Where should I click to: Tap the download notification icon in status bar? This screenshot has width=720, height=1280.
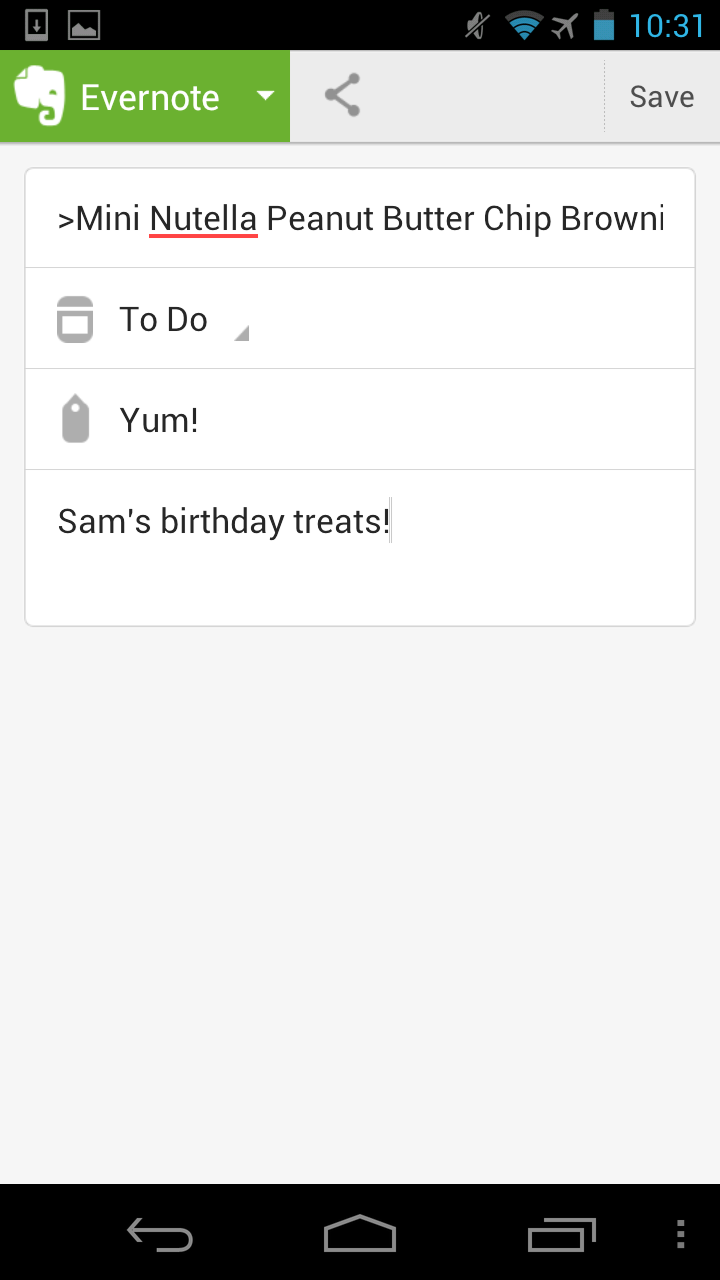tap(37, 25)
